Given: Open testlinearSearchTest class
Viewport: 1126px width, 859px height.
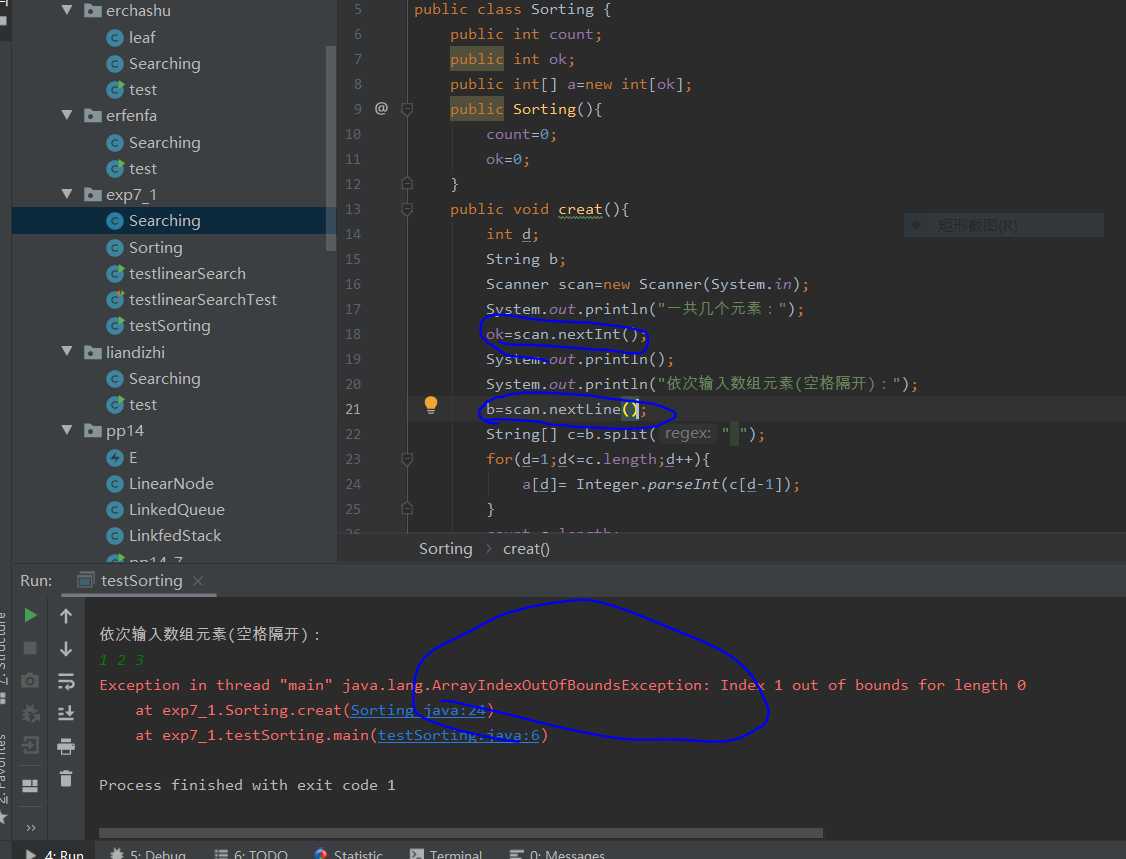Looking at the screenshot, I should point(203,300).
